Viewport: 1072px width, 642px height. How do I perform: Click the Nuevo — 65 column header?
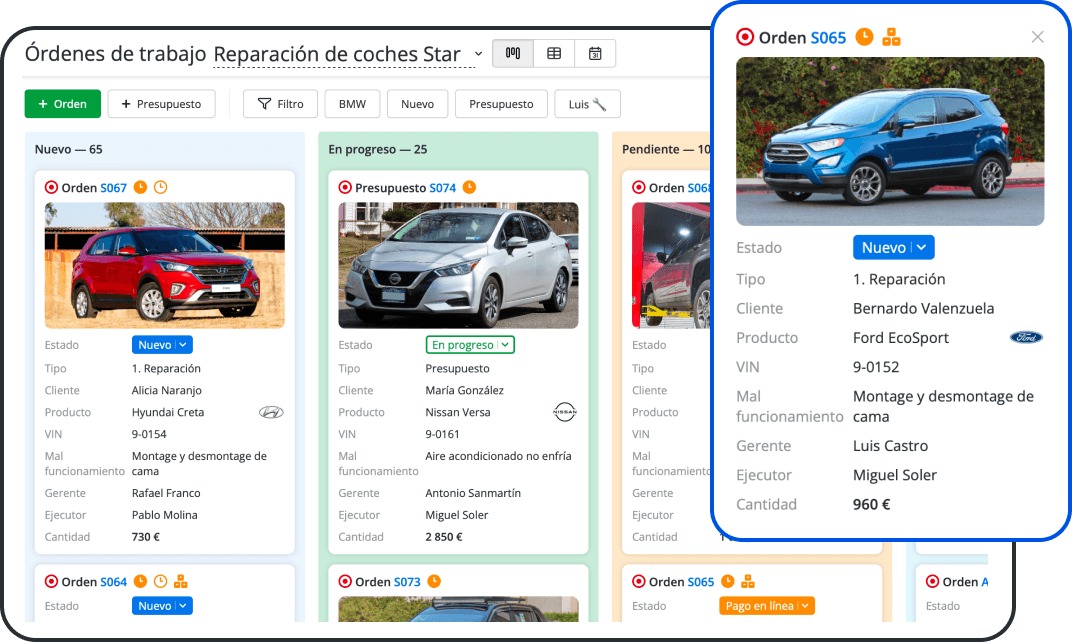tap(68, 149)
